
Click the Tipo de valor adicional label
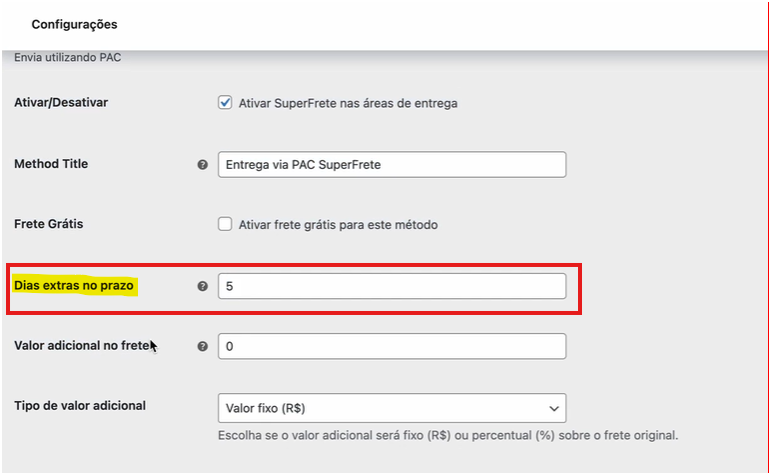(80, 406)
